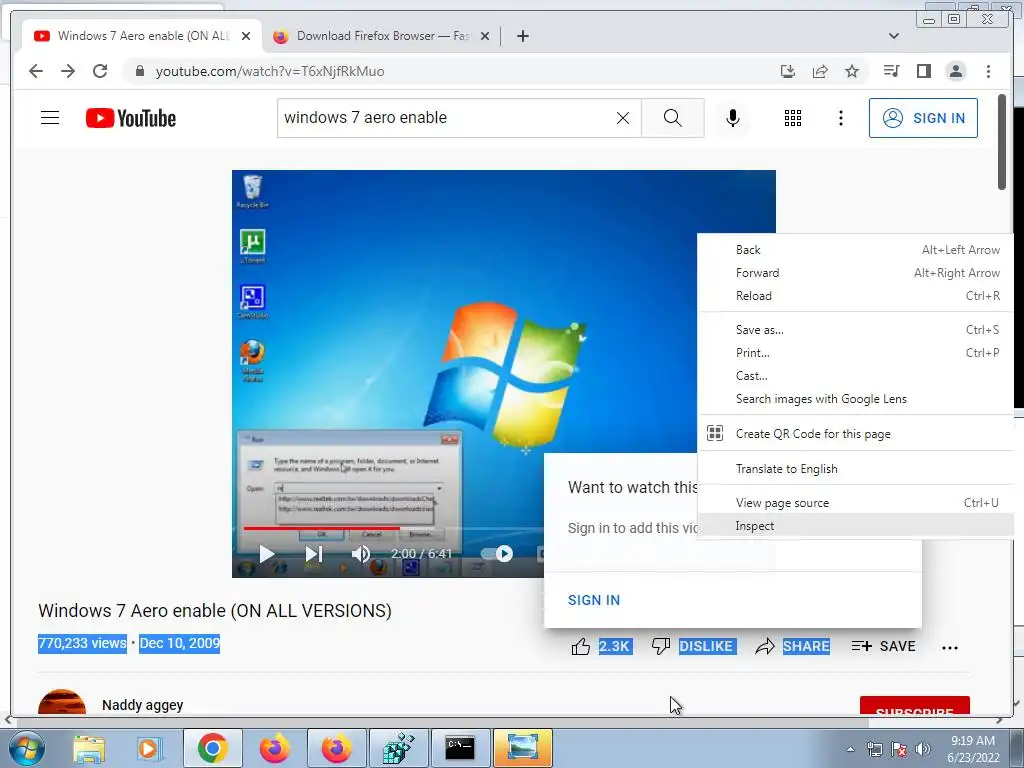Choose Cast... from context menu
The height and width of the screenshot is (768, 1024).
pyautogui.click(x=856, y=376)
